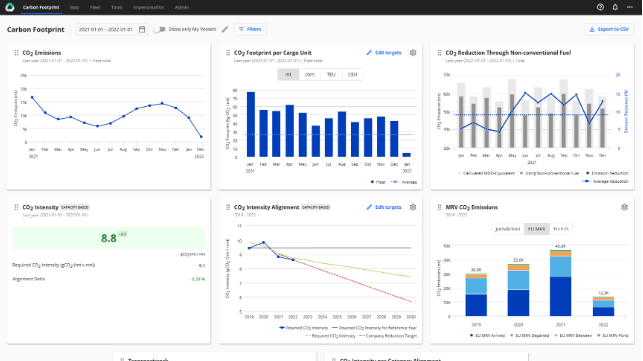Open settings gear of CO2 Intensity Alignment
The image size is (643, 361).
click(x=413, y=207)
